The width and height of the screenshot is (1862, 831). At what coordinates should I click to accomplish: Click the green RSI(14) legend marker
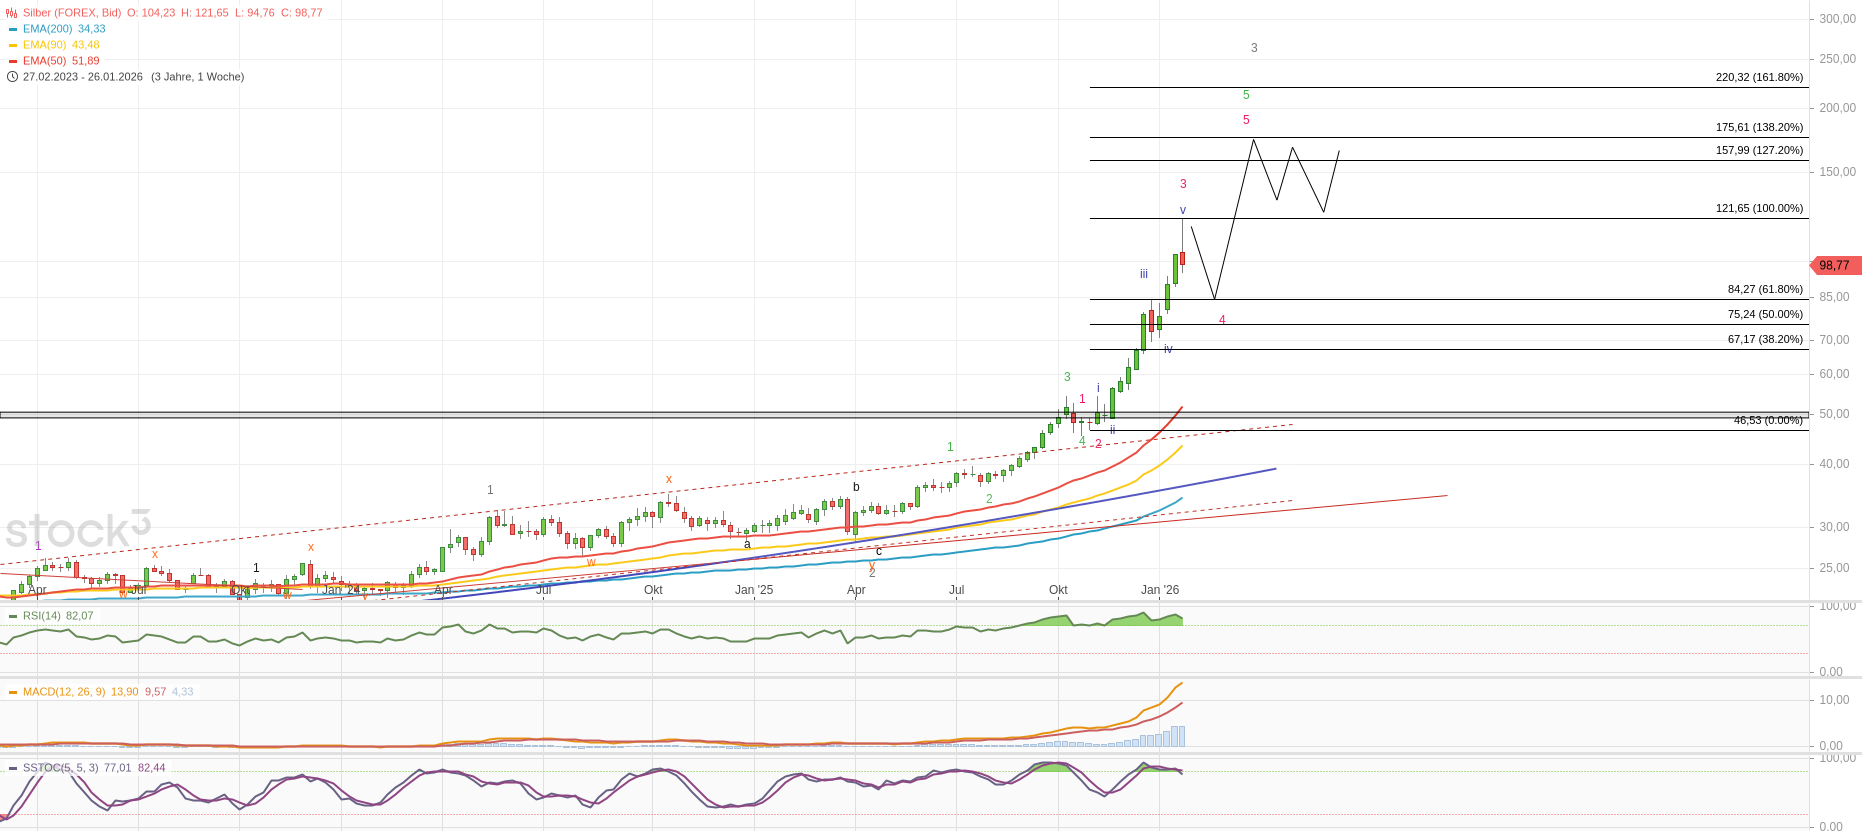[13, 616]
